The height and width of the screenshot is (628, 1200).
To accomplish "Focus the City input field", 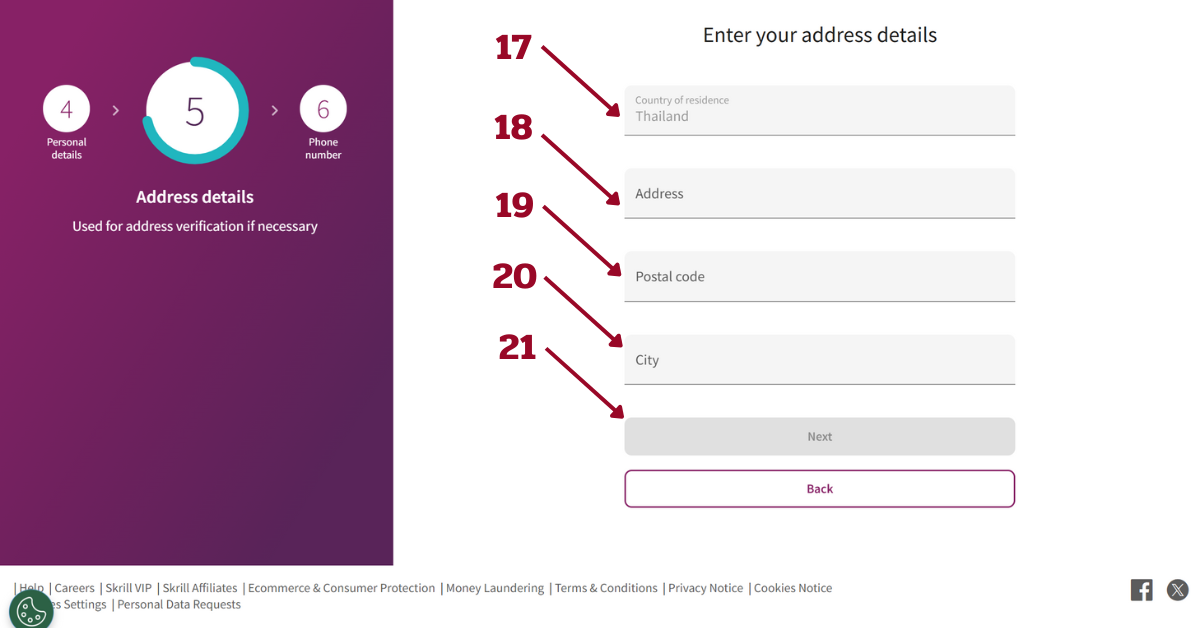I will coord(820,359).
